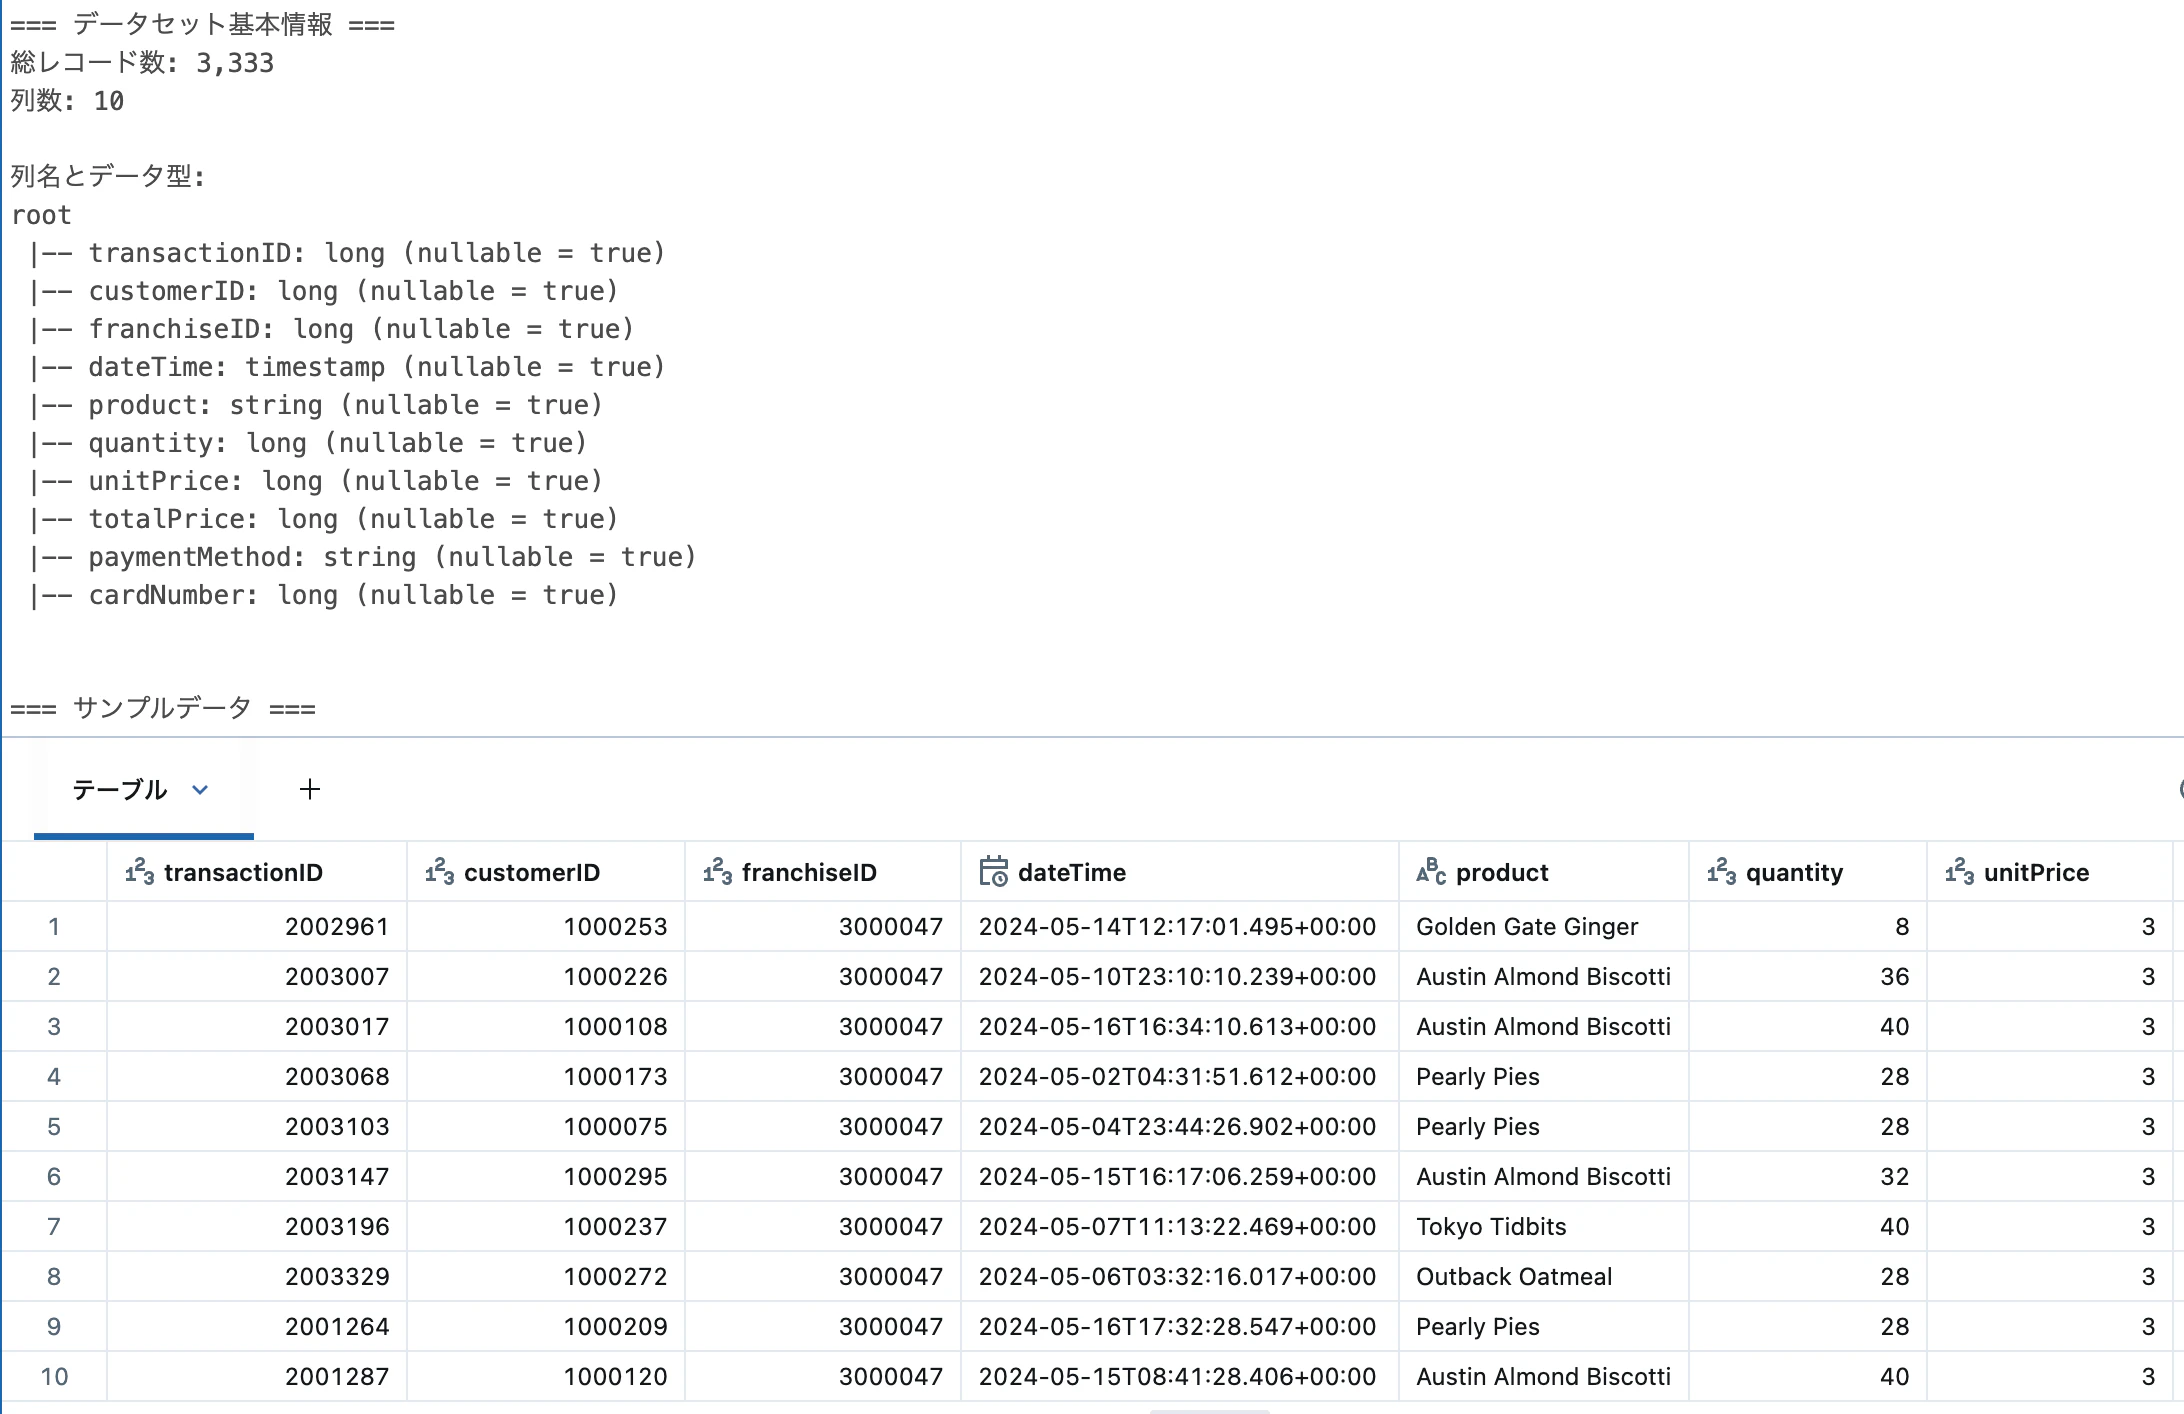Select transaction ID cell 2003147

click(x=257, y=1176)
